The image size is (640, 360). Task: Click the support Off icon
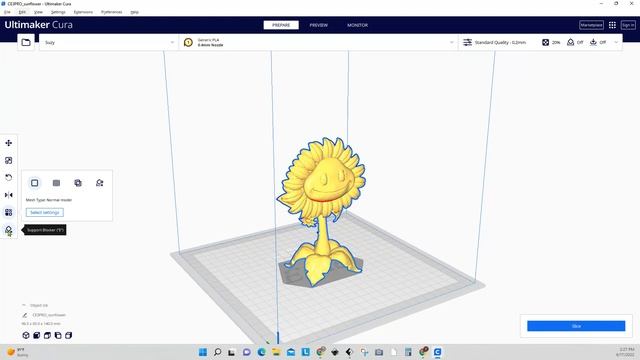tap(571, 42)
